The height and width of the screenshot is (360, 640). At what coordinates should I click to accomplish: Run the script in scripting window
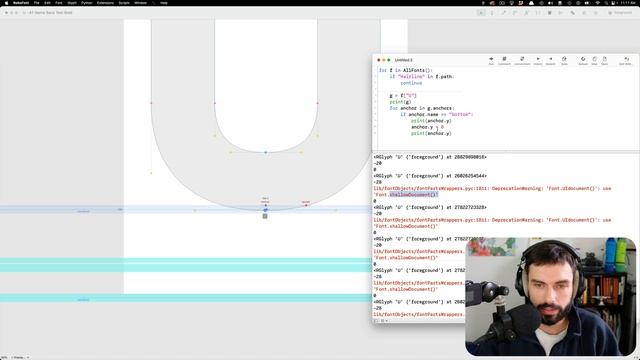491,61
